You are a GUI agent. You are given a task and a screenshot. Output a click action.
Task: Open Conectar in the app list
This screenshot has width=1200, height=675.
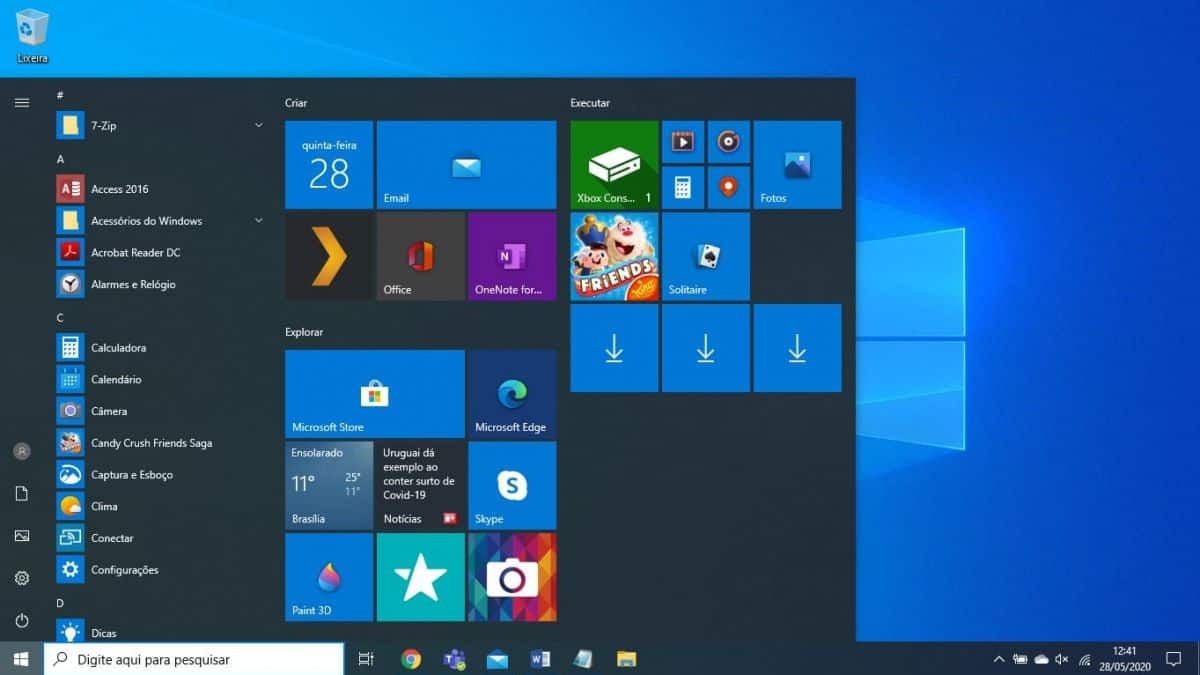pos(161,538)
